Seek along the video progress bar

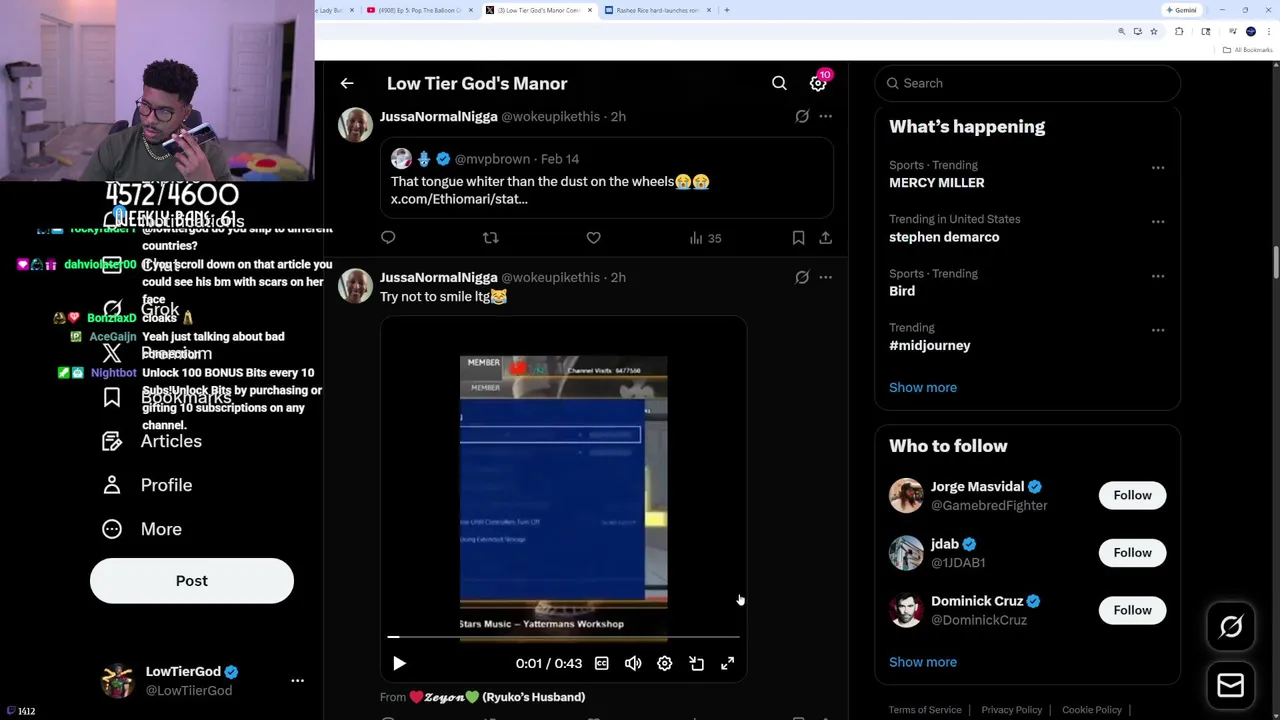(564, 636)
